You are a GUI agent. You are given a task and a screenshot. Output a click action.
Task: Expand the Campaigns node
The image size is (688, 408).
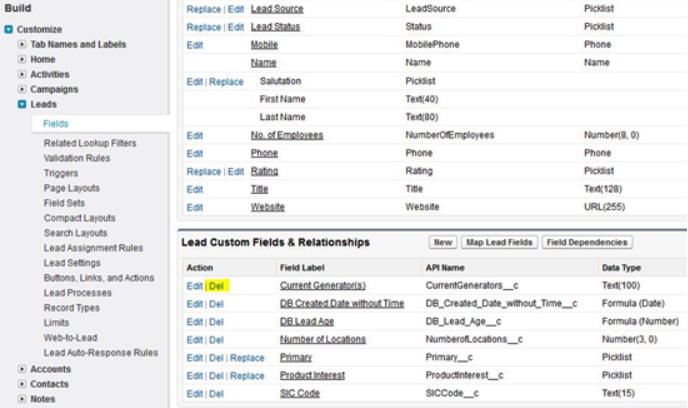tap(22, 89)
